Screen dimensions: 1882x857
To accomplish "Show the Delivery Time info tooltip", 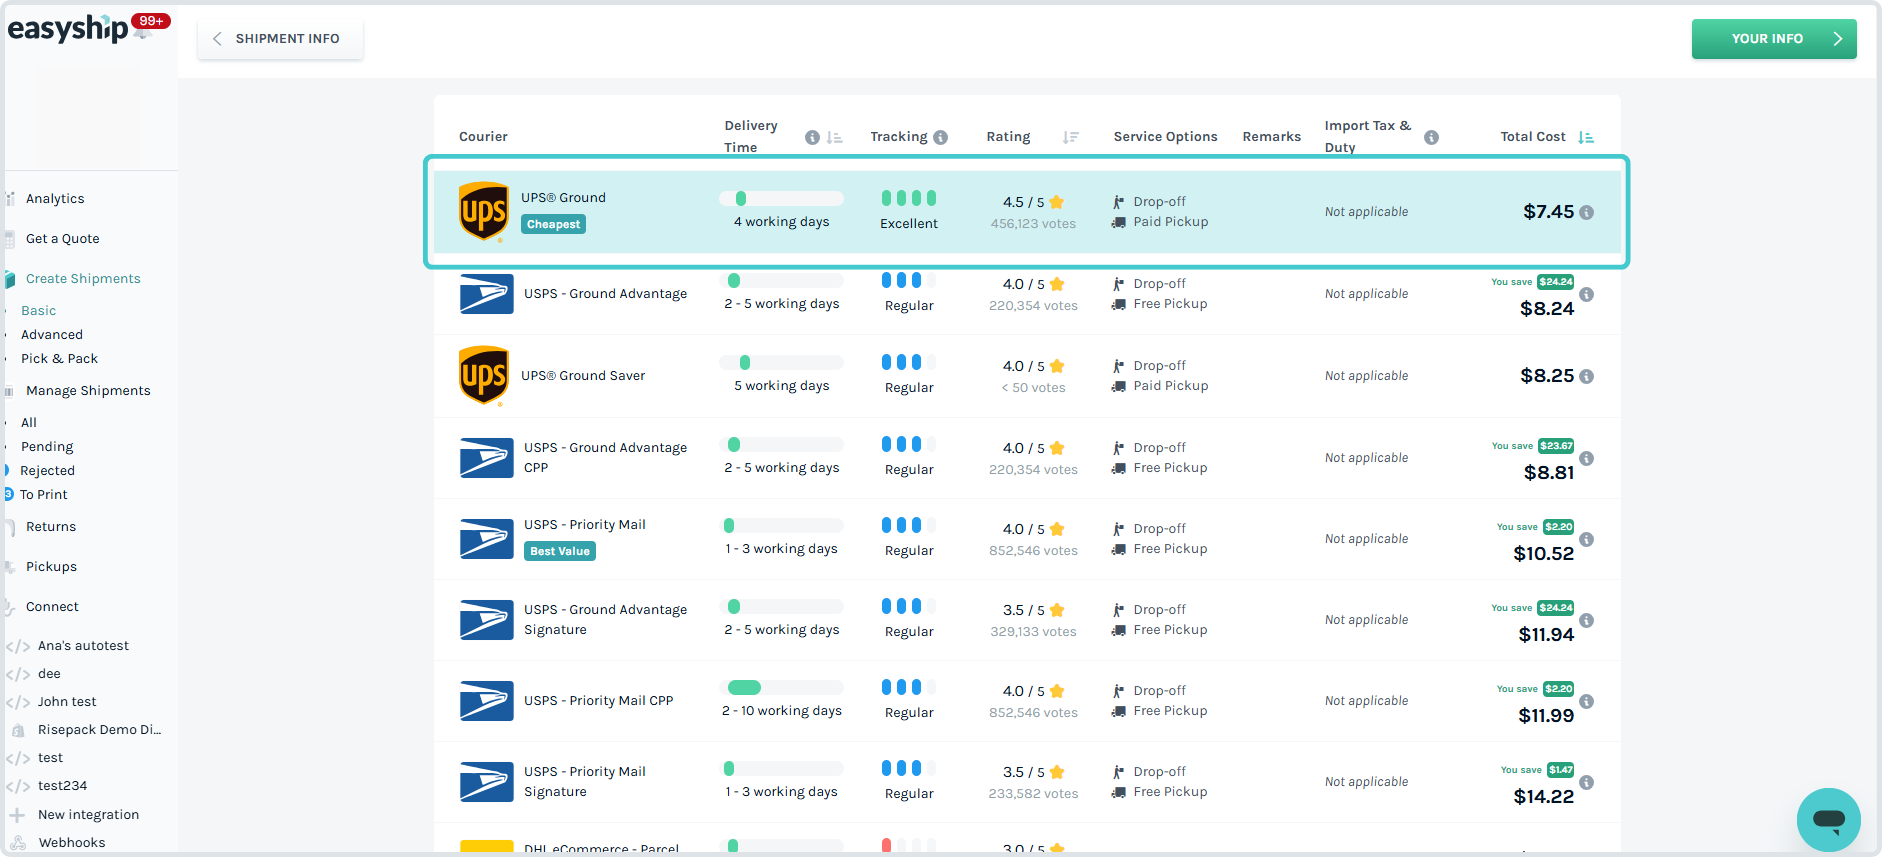I will [x=812, y=138].
